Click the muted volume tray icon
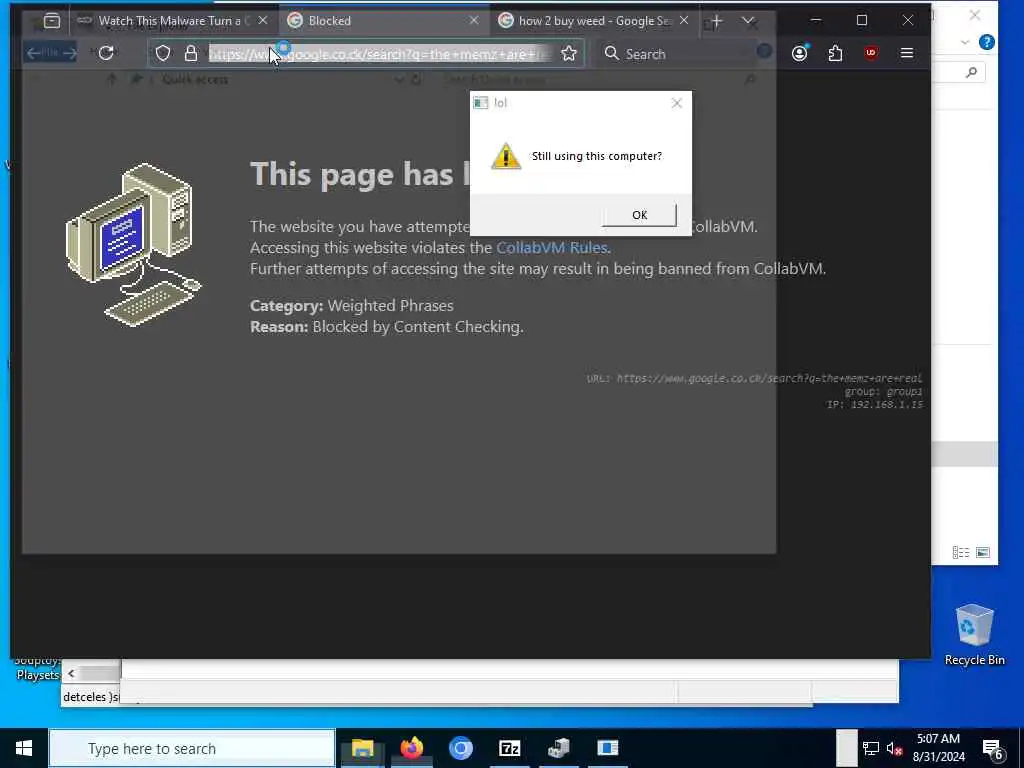The image size is (1024, 768). (x=895, y=748)
